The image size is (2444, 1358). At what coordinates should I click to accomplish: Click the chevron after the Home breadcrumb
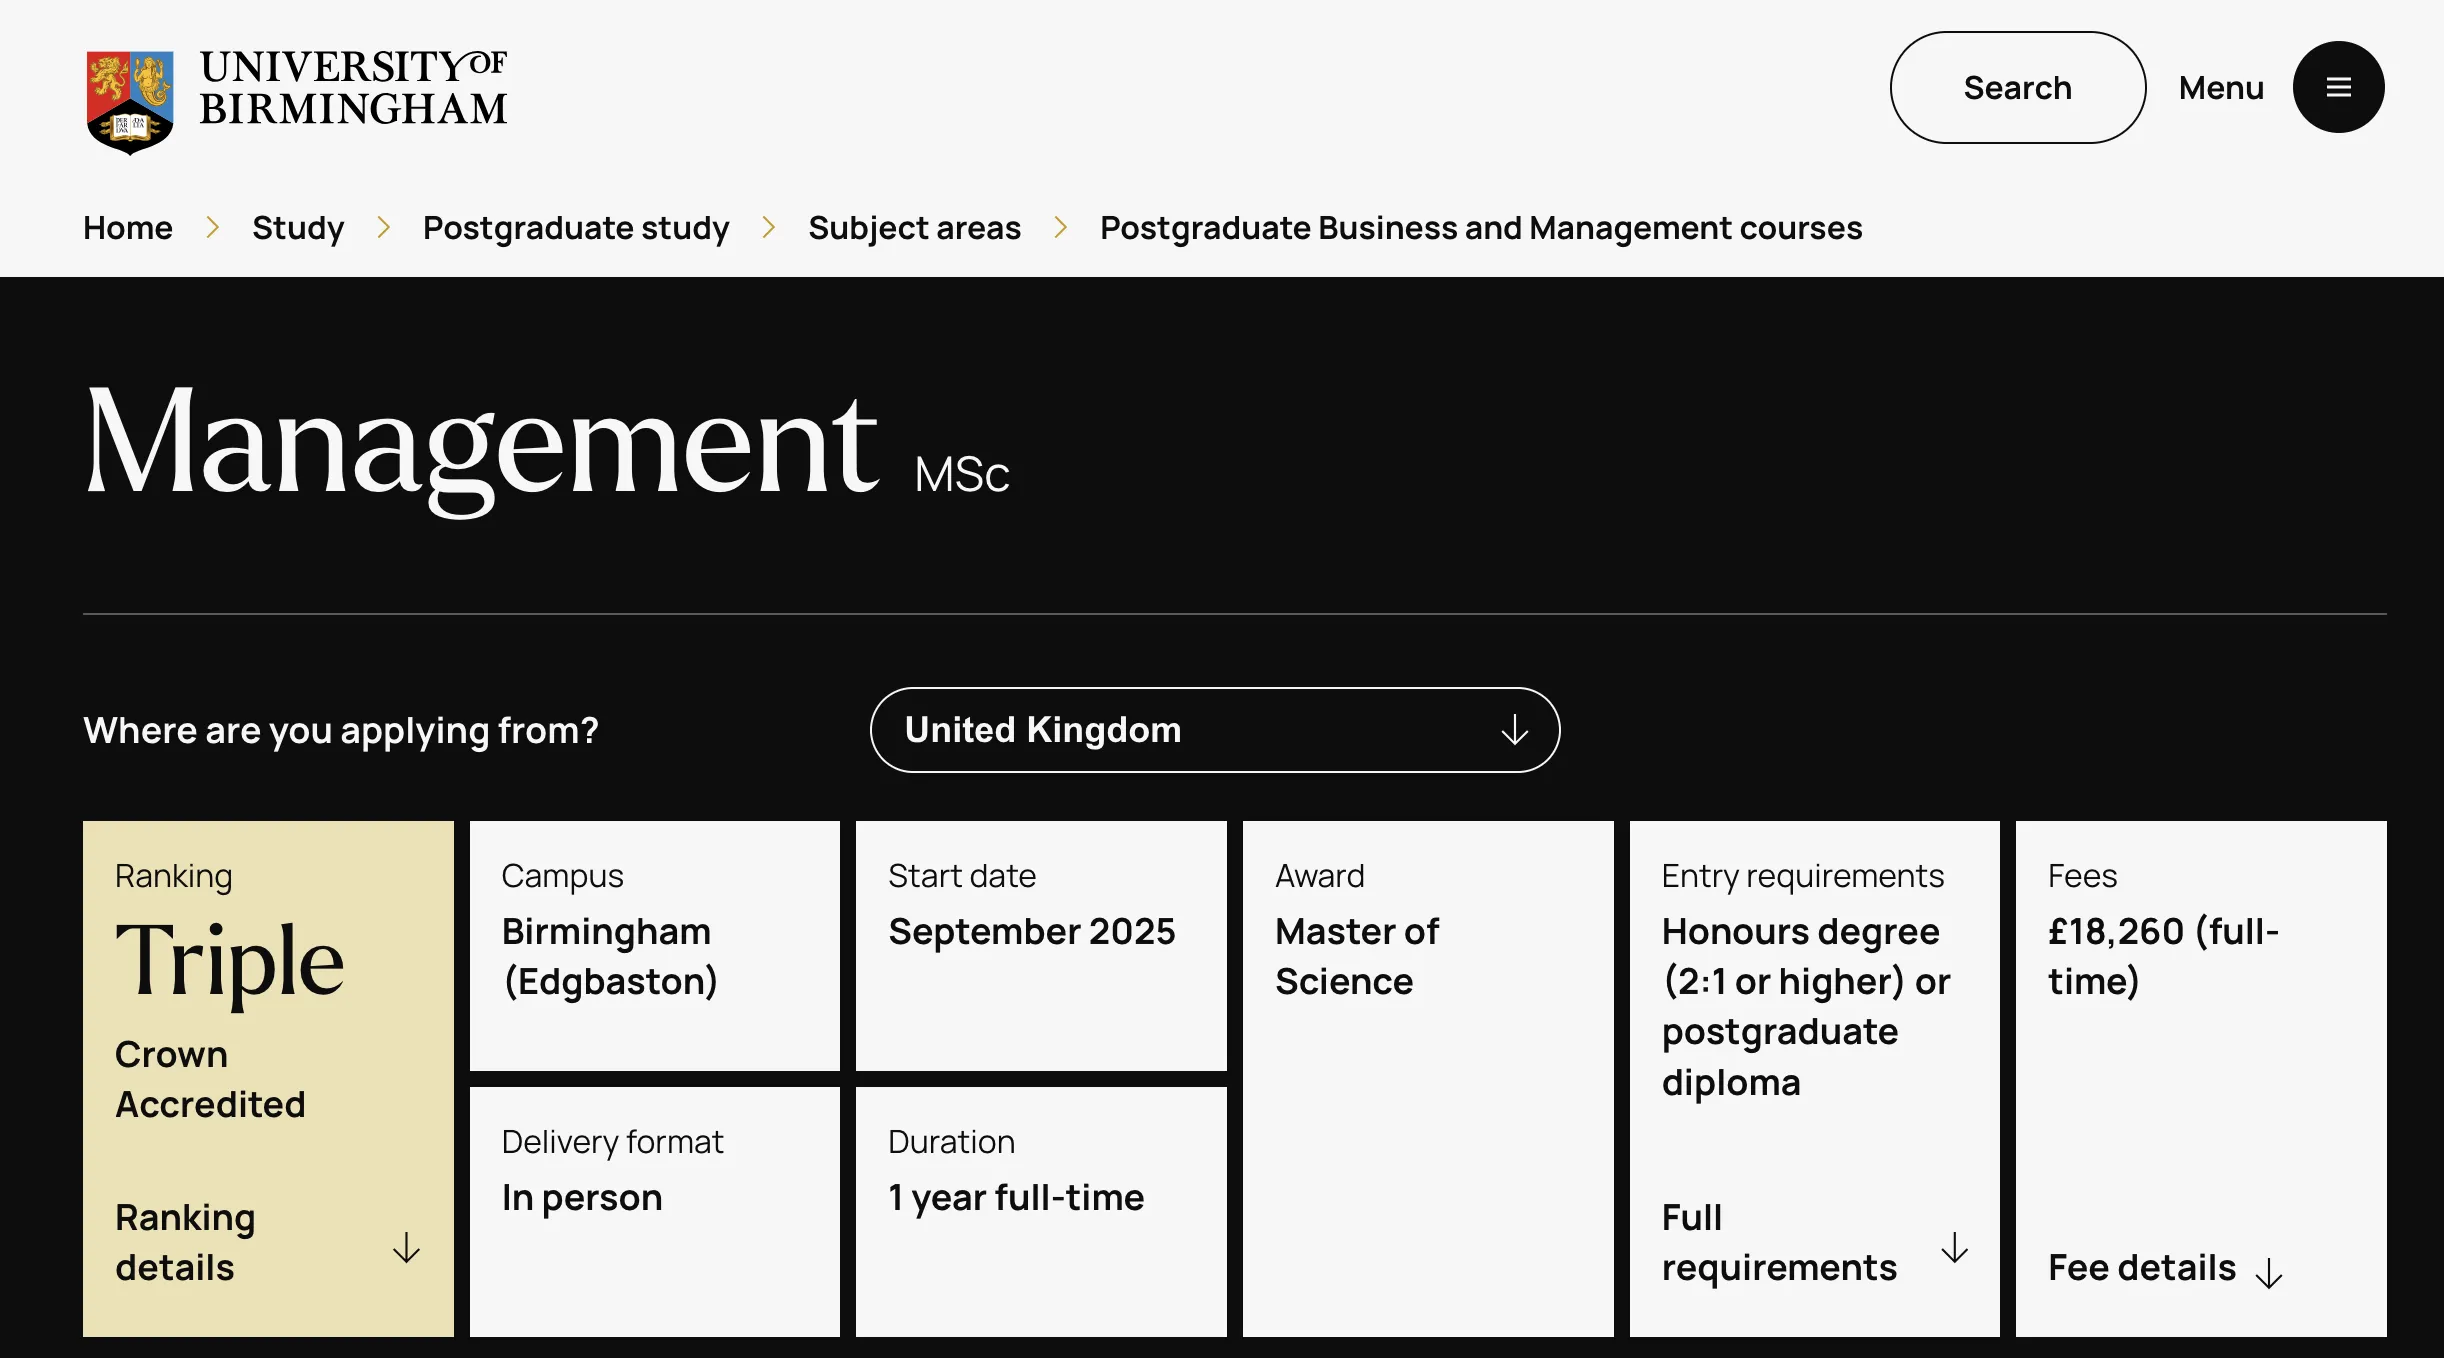[x=212, y=228]
